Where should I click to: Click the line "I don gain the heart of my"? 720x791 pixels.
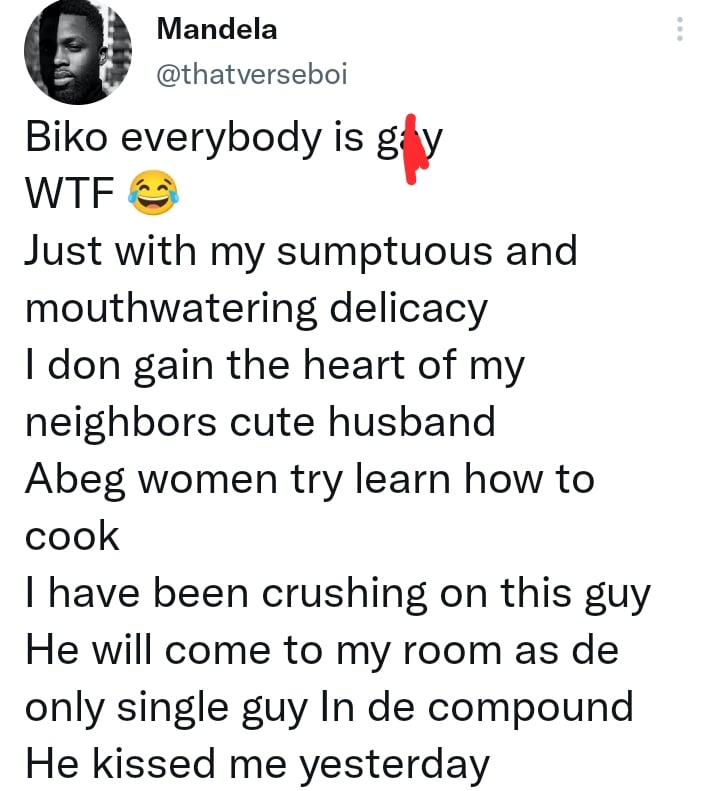(x=274, y=365)
